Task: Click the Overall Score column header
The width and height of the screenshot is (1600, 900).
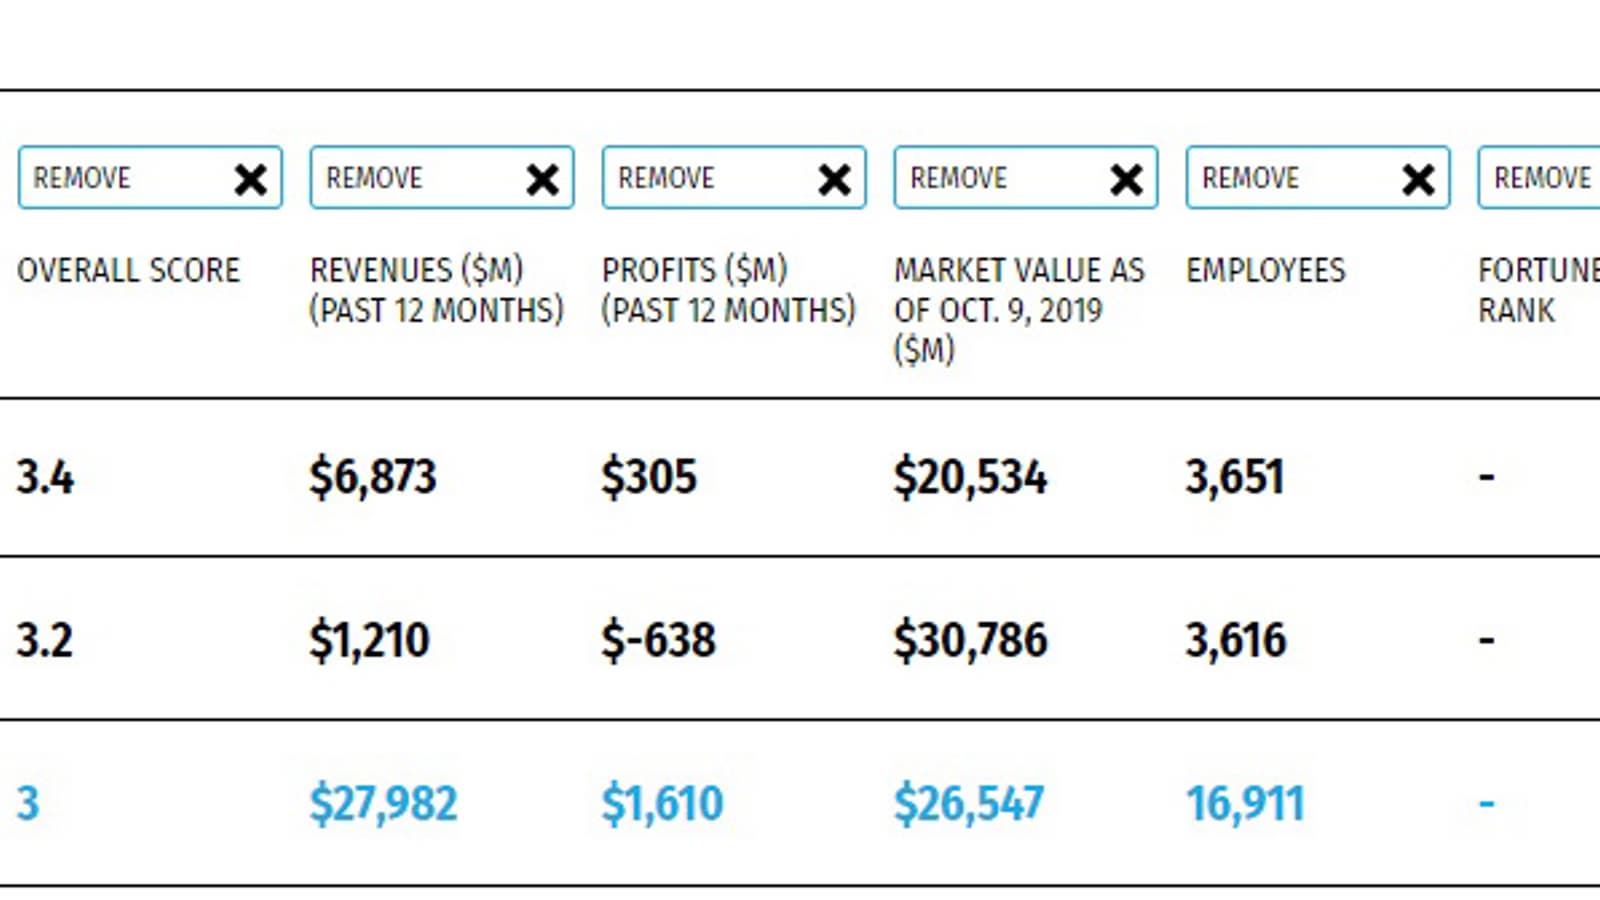Action: coord(128,270)
